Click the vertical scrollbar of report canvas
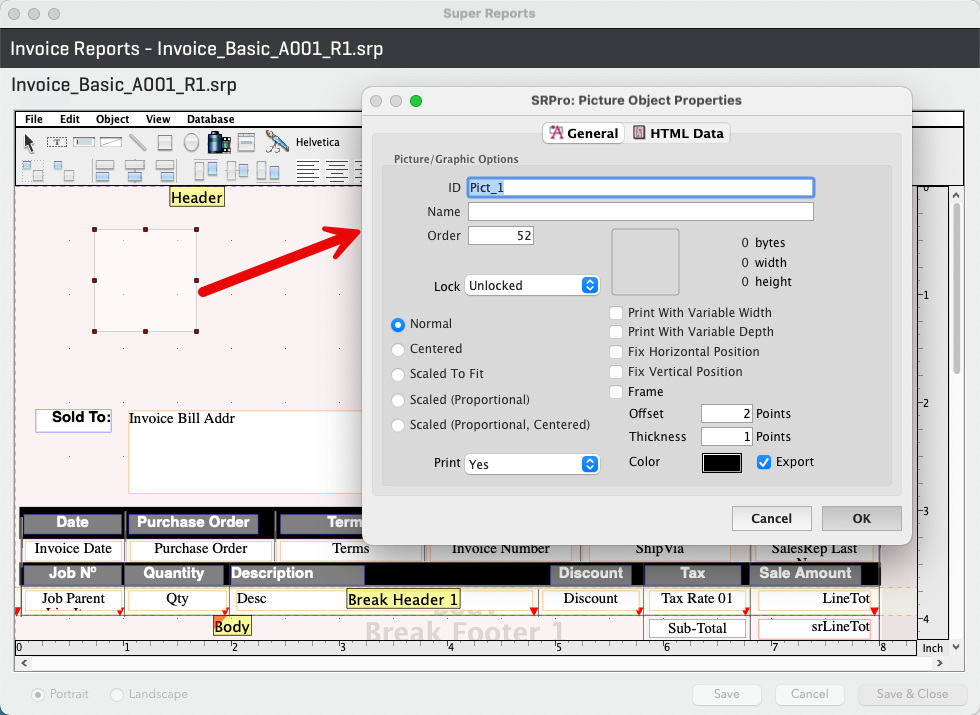This screenshot has width=980, height=715. coord(956,288)
